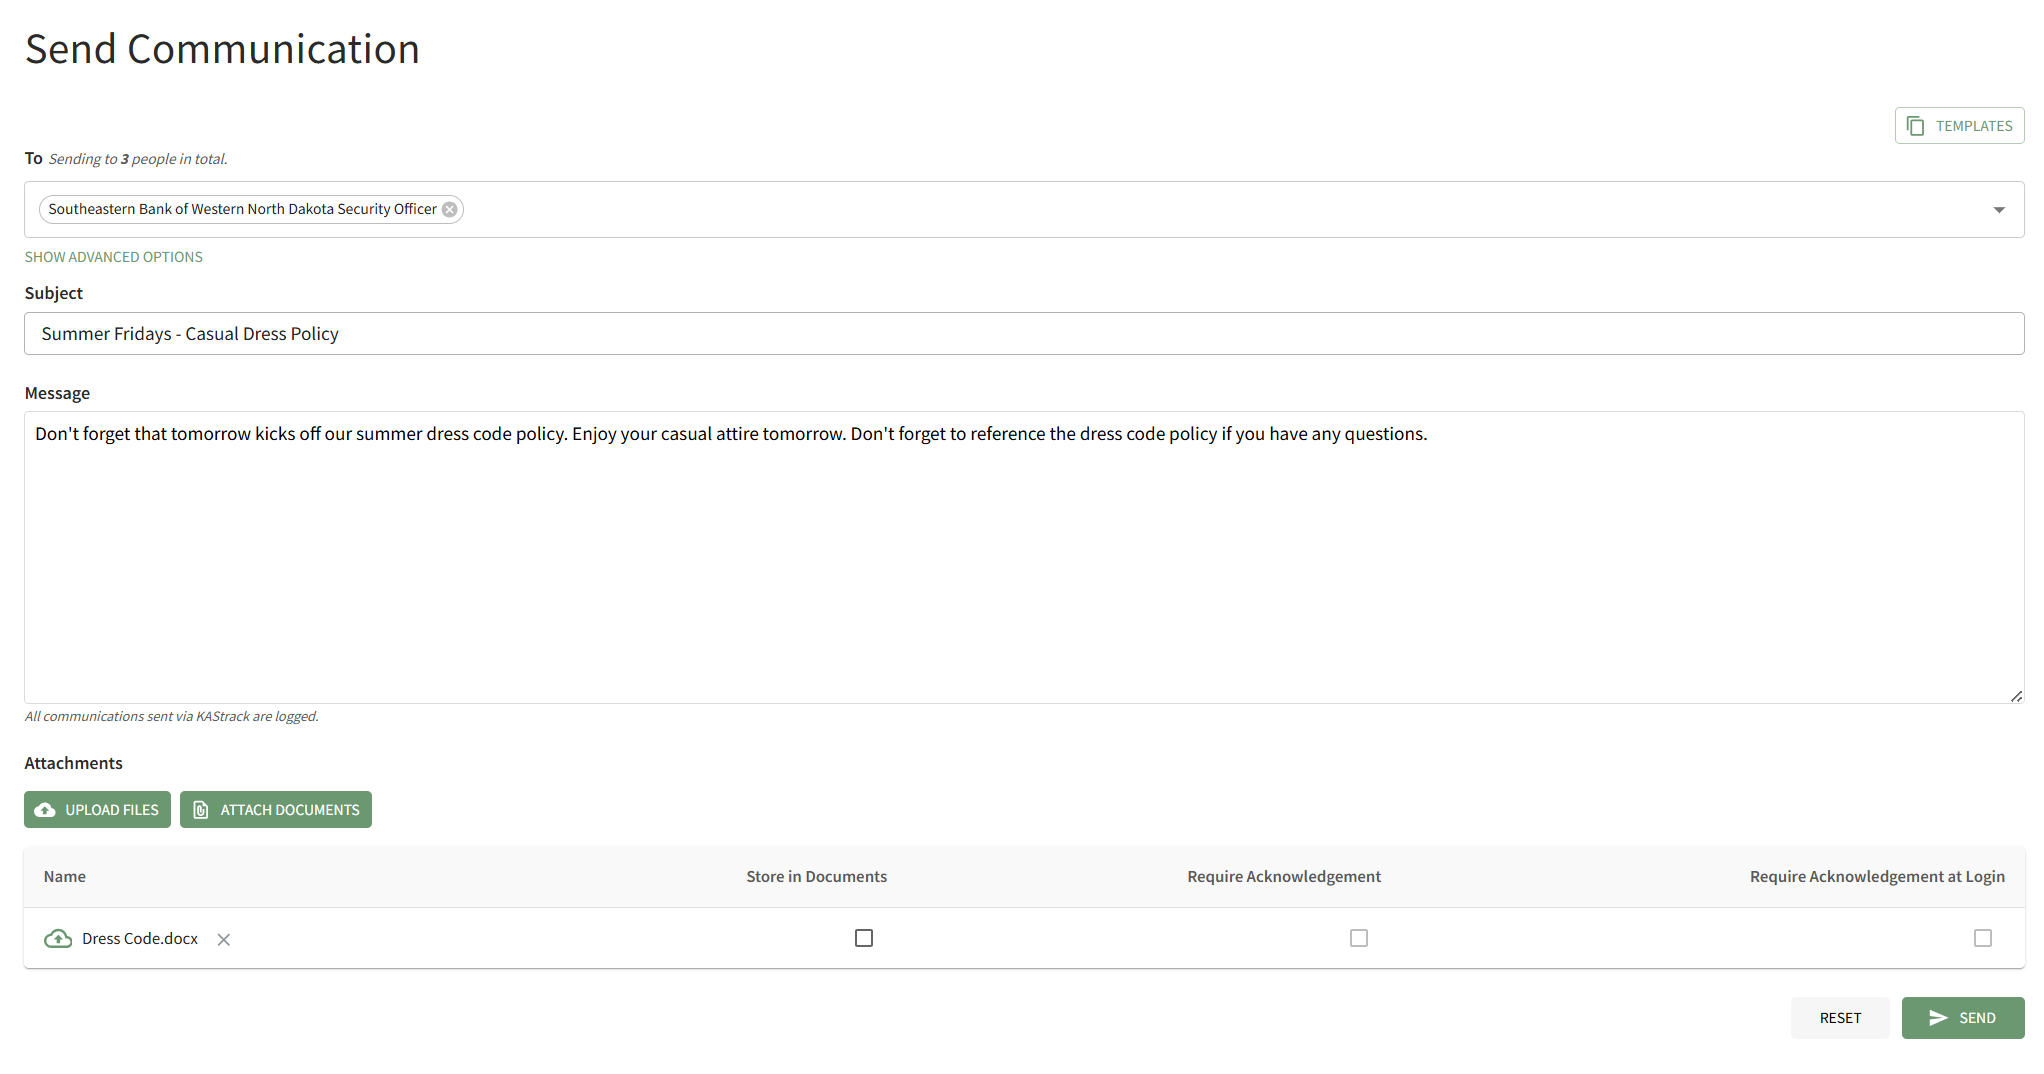The width and height of the screenshot is (2044, 1074).
Task: Click the Require Acknowledgement column header
Action: pyautogui.click(x=1284, y=876)
